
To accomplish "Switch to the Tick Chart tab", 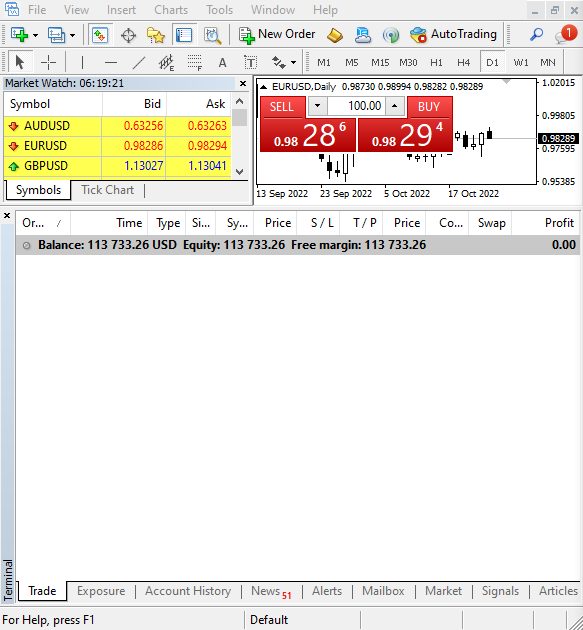I will point(108,190).
